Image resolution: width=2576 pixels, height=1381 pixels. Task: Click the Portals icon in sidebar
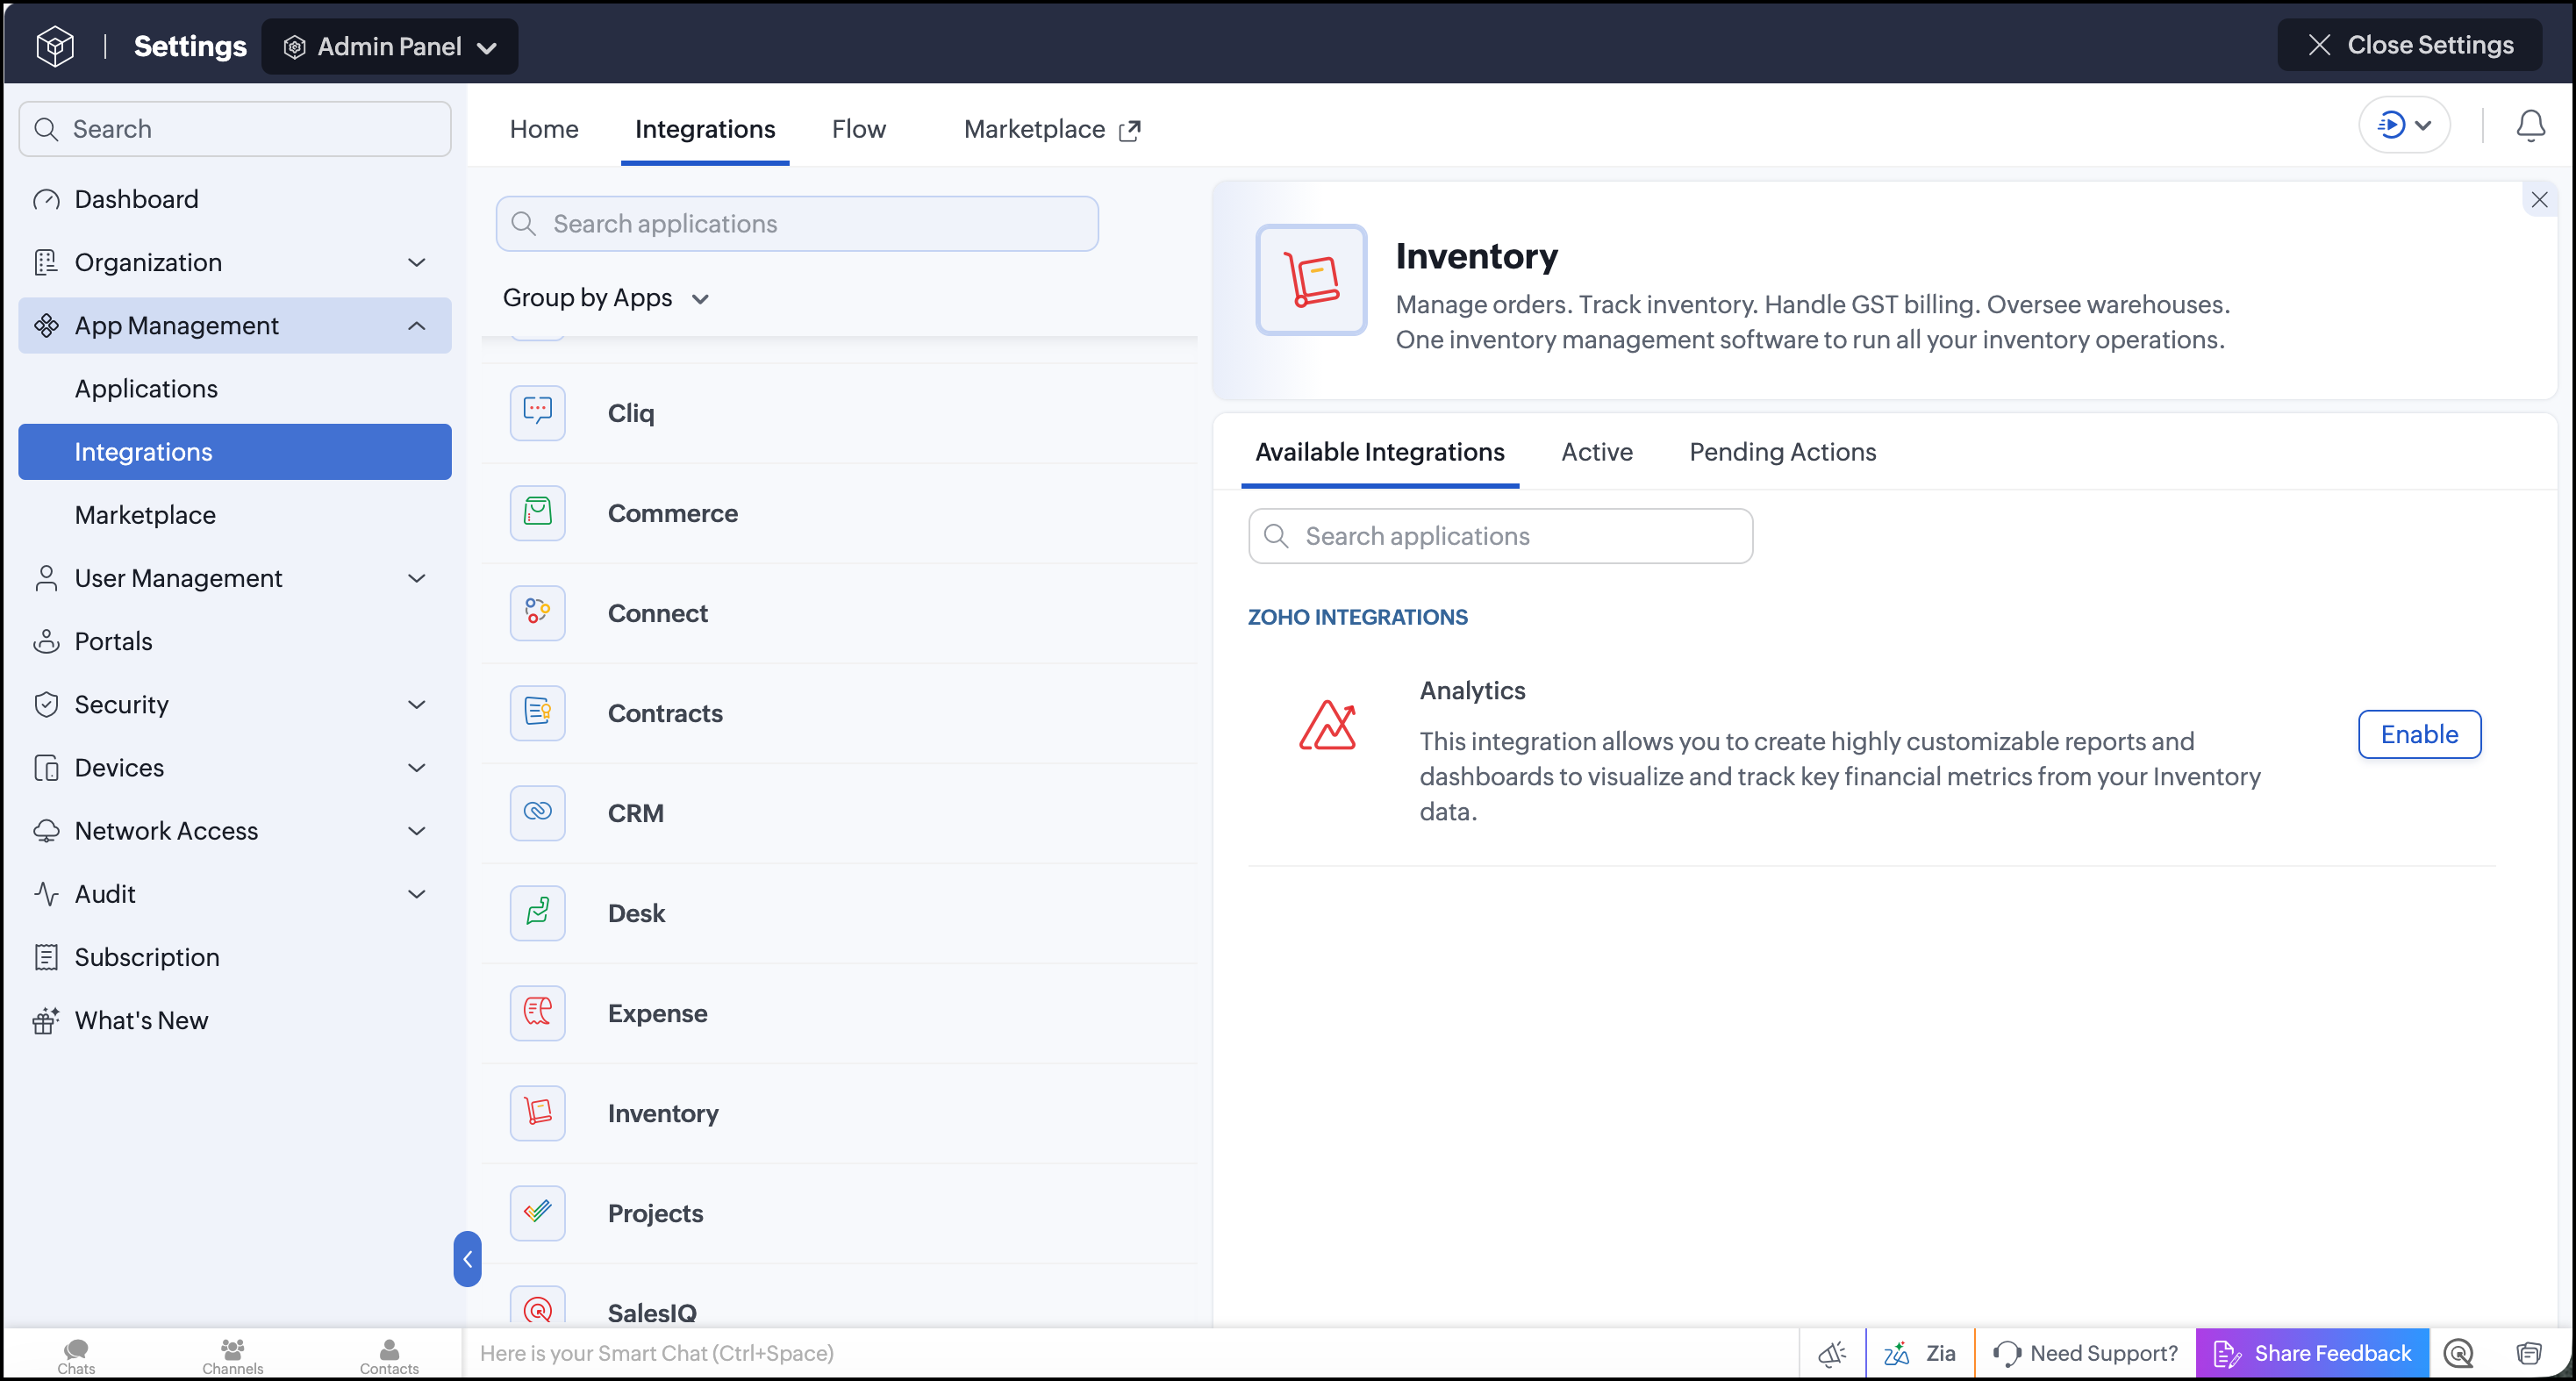click(x=46, y=642)
